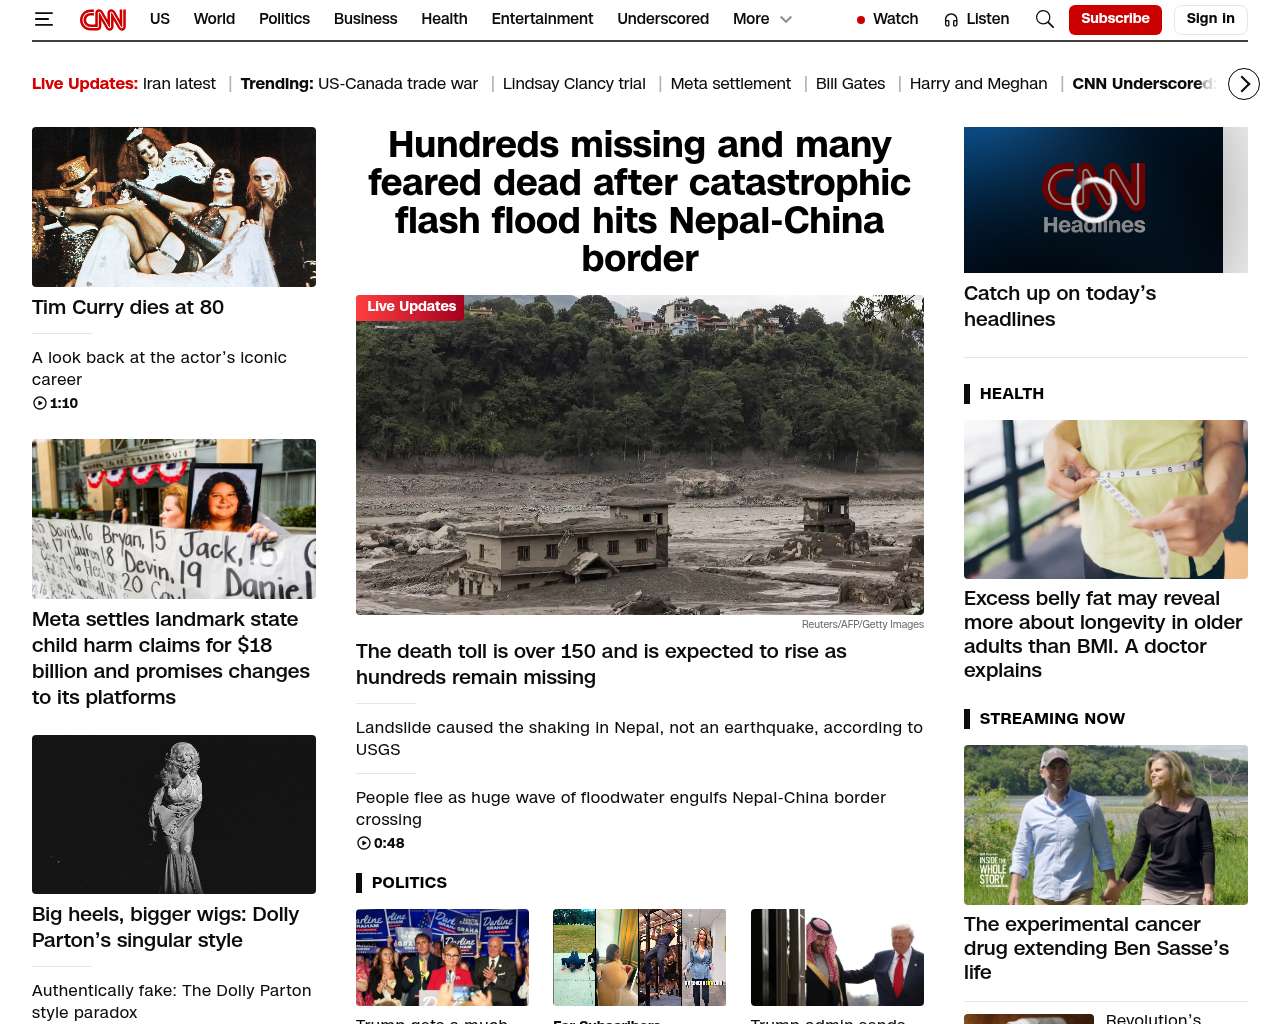This screenshot has height=1024, width=1280.
Task: Open the Business section
Action: [365, 19]
